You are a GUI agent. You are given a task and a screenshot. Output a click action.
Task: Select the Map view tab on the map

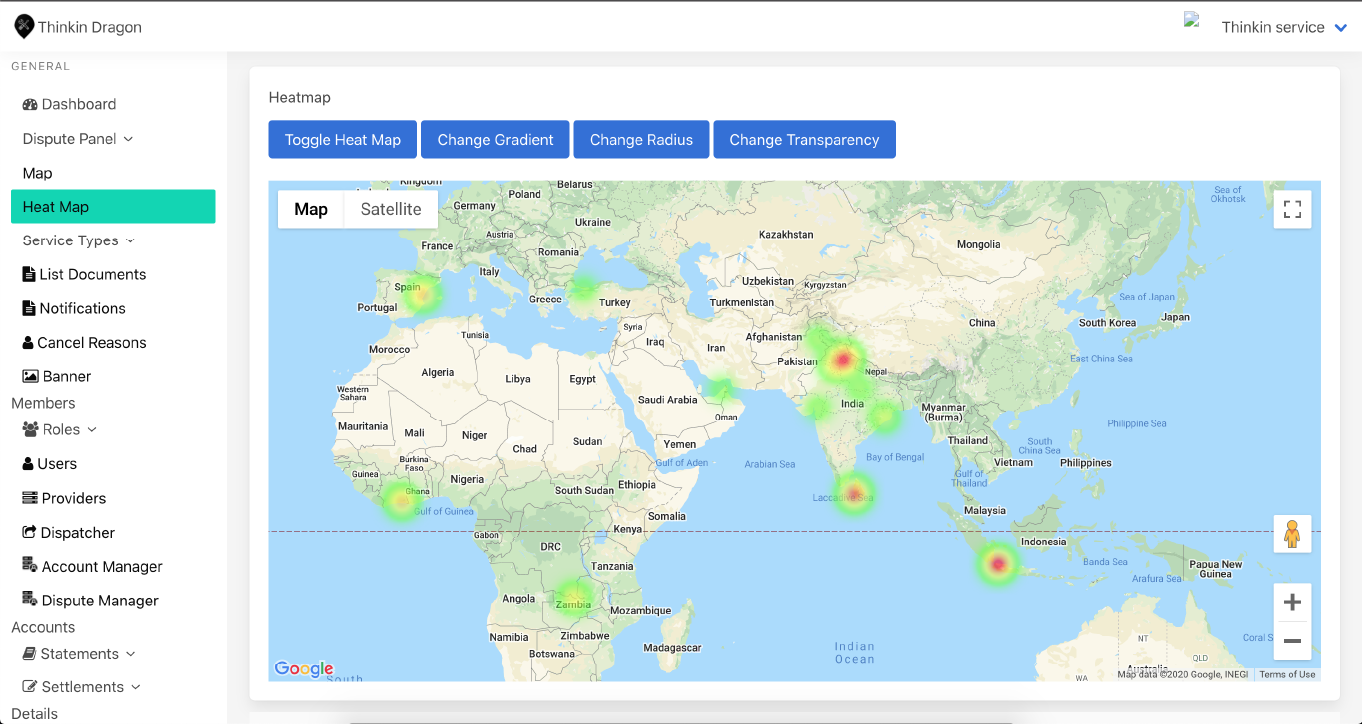coord(311,209)
